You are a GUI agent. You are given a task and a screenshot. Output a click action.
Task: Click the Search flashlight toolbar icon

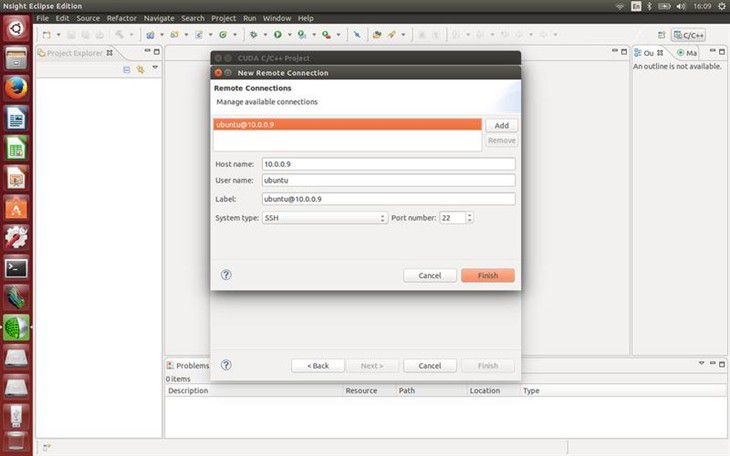392,35
